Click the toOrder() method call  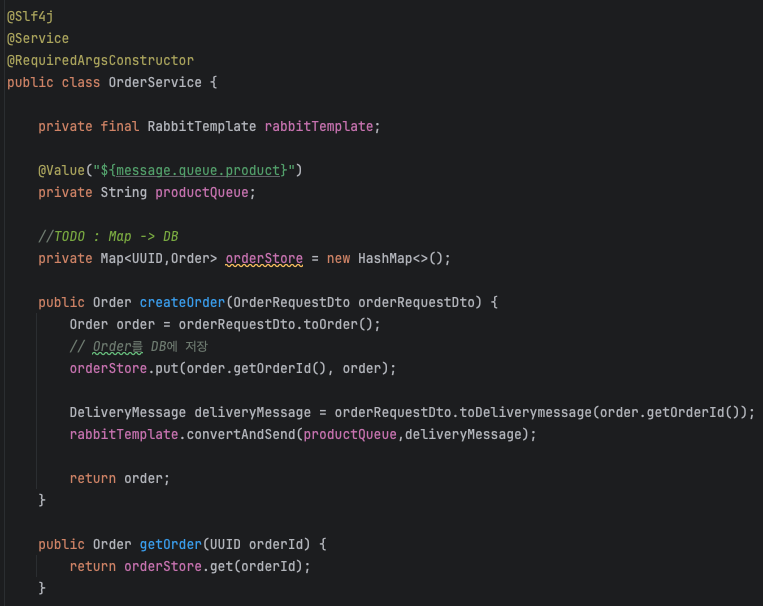point(338,324)
